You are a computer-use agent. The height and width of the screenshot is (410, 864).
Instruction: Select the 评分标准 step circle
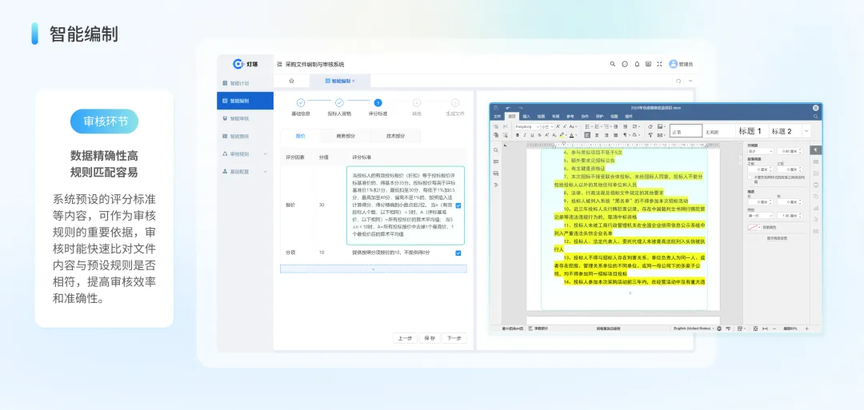tap(377, 102)
